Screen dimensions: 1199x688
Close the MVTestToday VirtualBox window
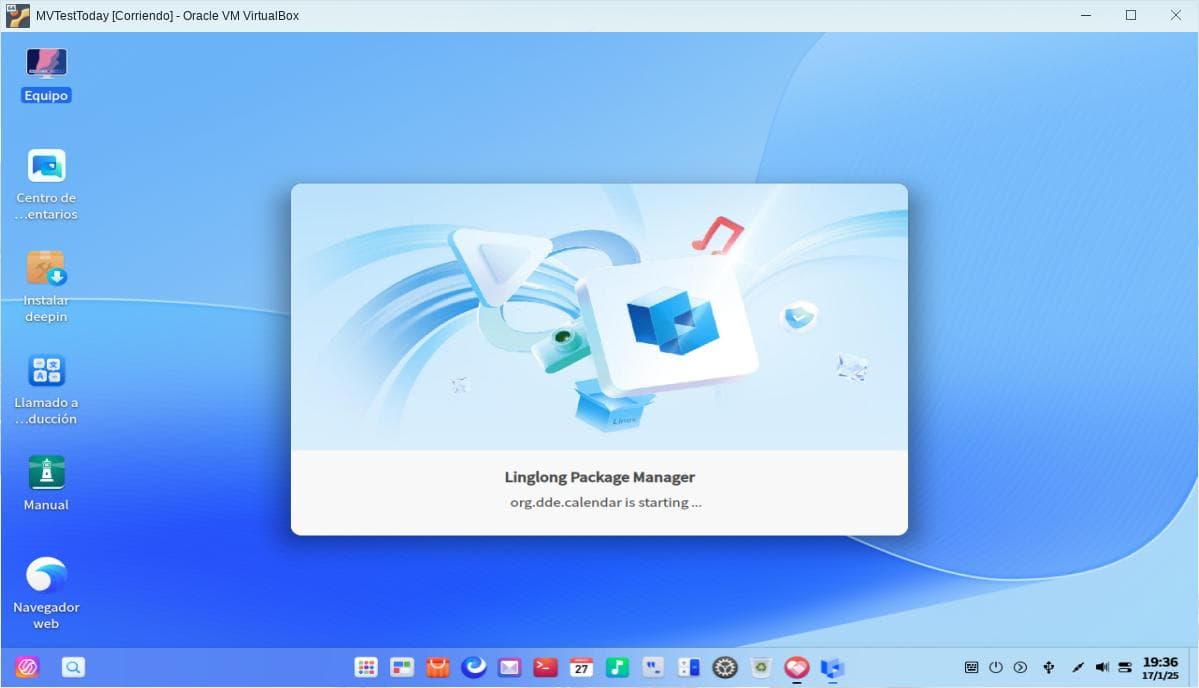(x=1176, y=15)
